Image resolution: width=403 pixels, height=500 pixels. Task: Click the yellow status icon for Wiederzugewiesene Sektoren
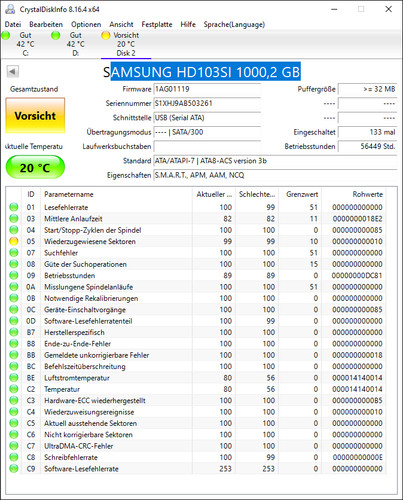(x=14, y=241)
